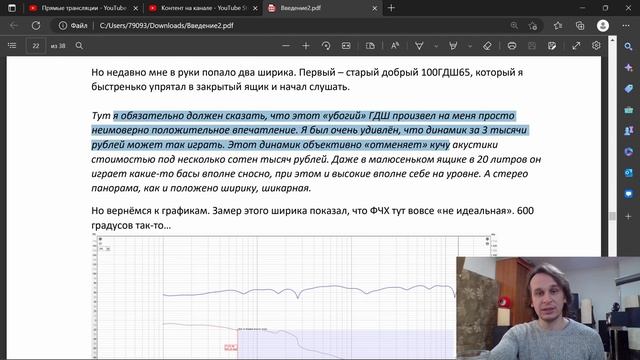This screenshot has height=360, width=640.
Task: Click the Save as icon in PDF toolbar
Action: pos(552,46)
